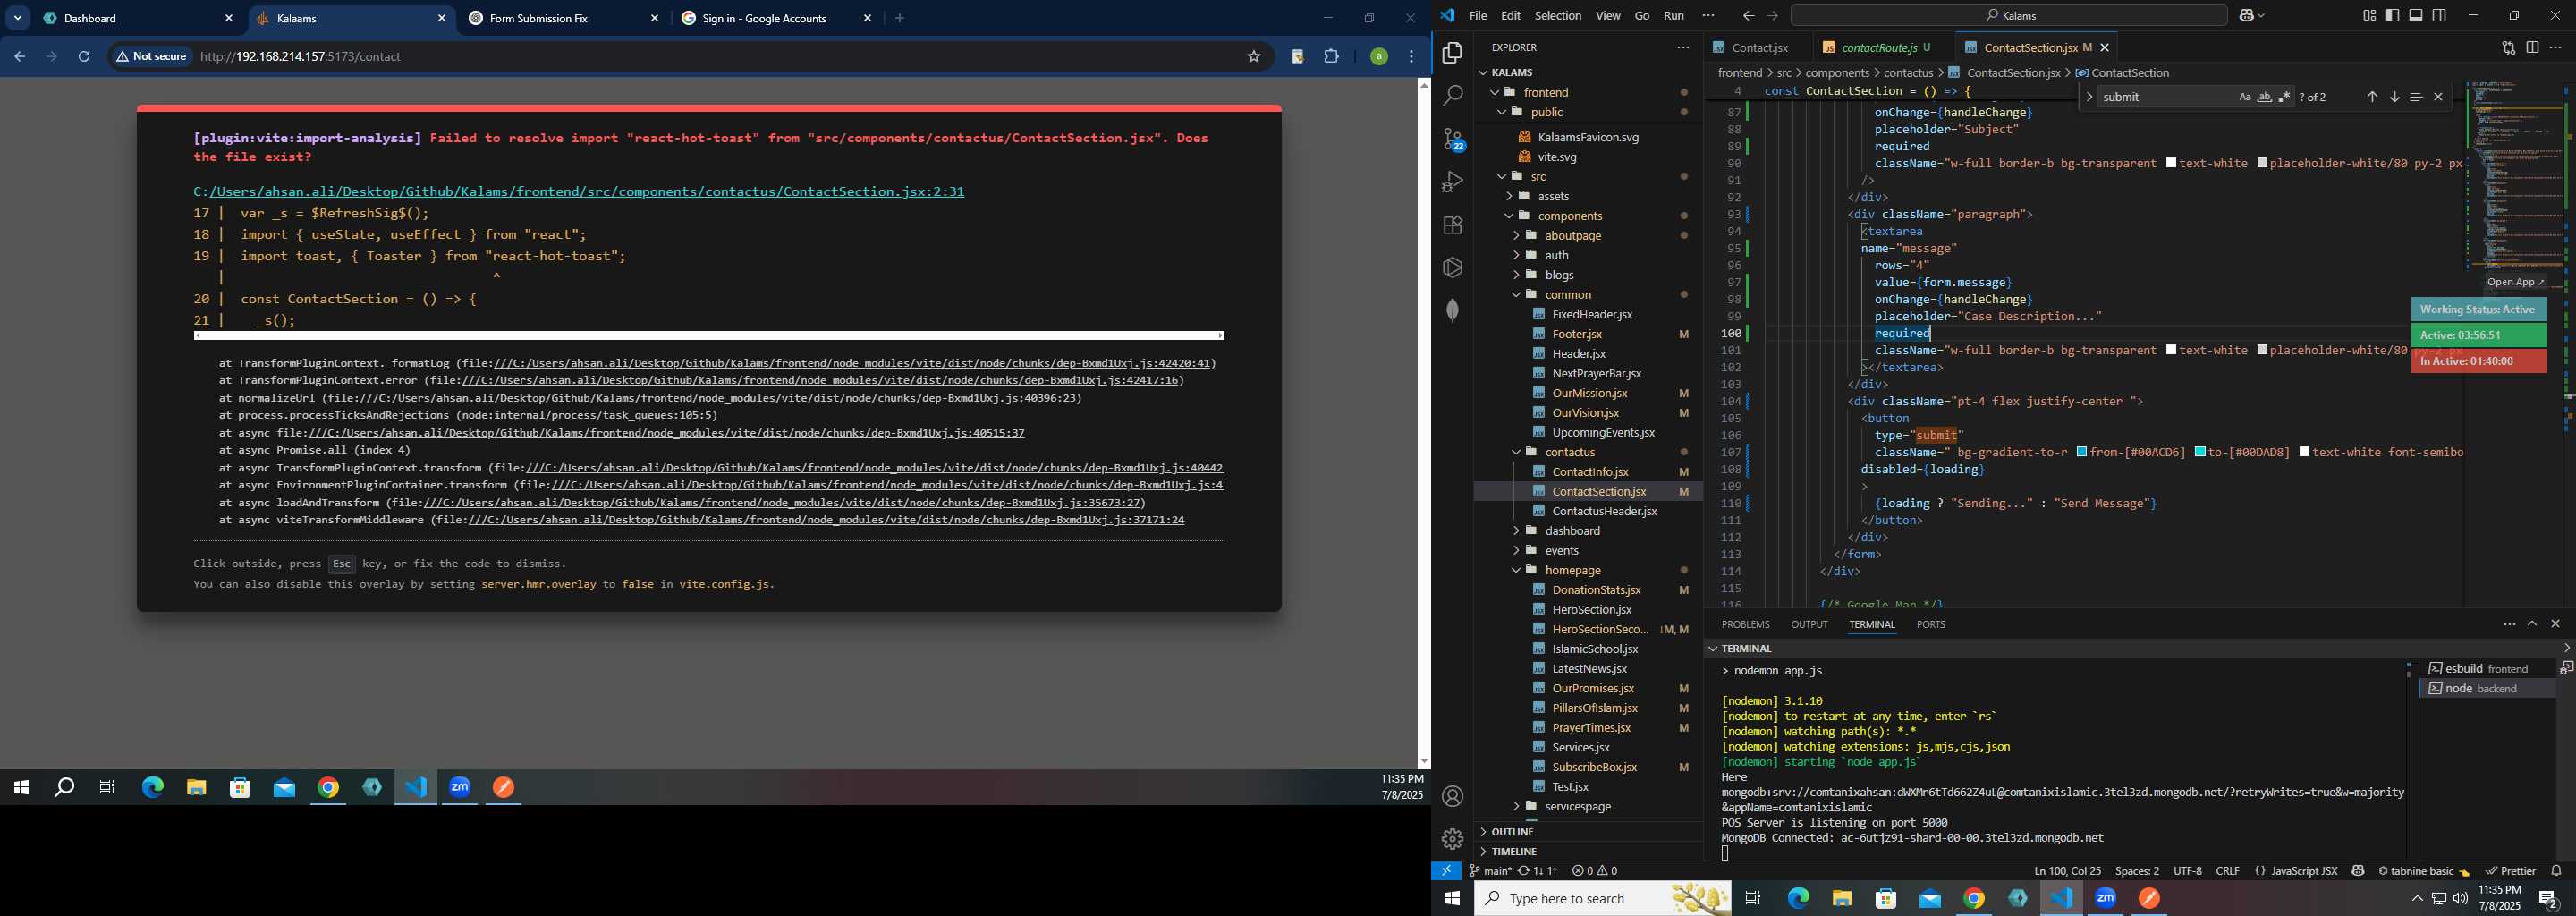Close the find widget
The image size is (2576, 916).
[2438, 97]
